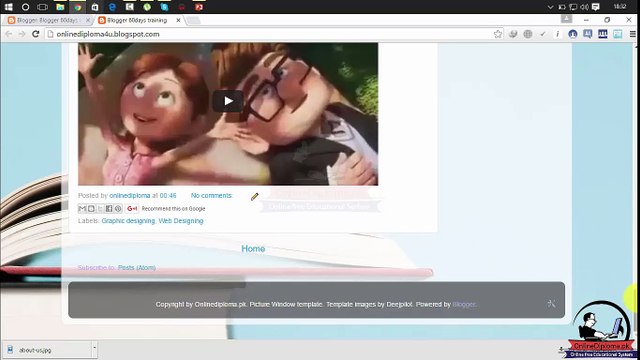Bookmark this page with the star
The width and height of the screenshot is (640, 360).
point(498,34)
